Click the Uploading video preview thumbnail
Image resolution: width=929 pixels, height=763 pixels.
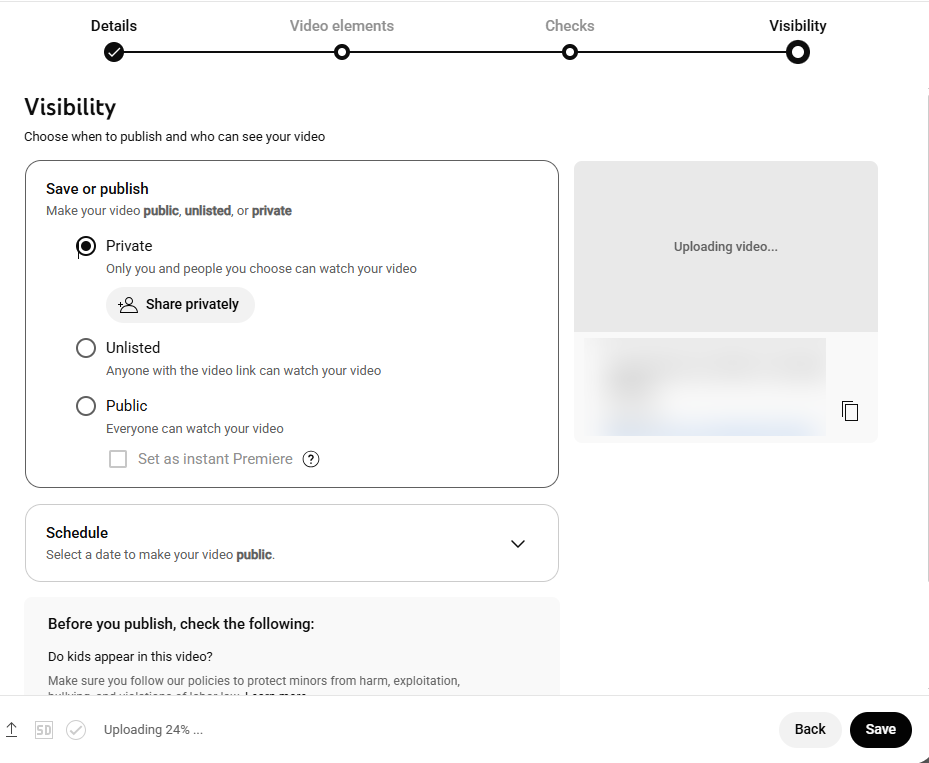click(725, 247)
